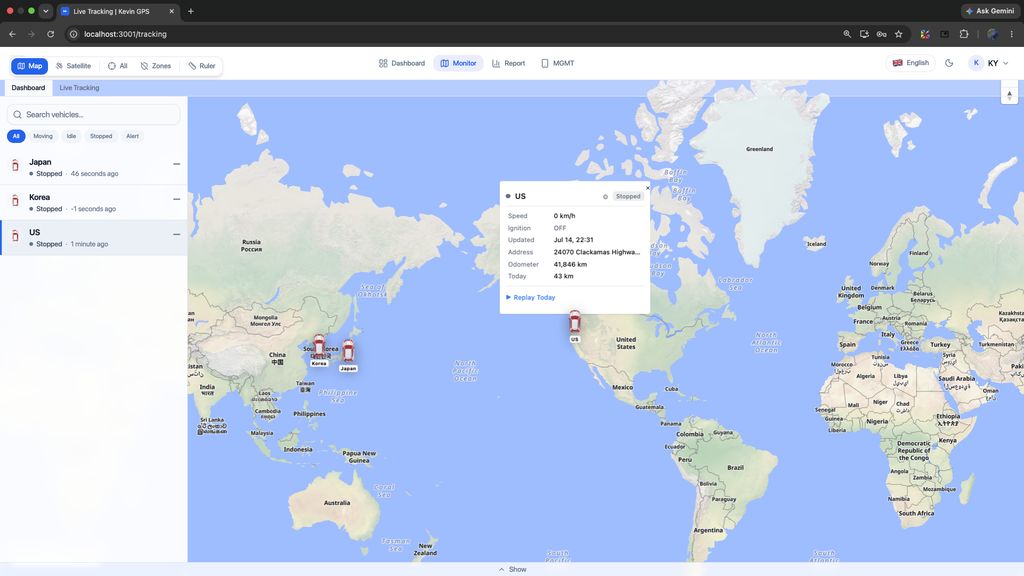Collapse the US row using its dash icon
1024x576 pixels.
pyautogui.click(x=176, y=234)
